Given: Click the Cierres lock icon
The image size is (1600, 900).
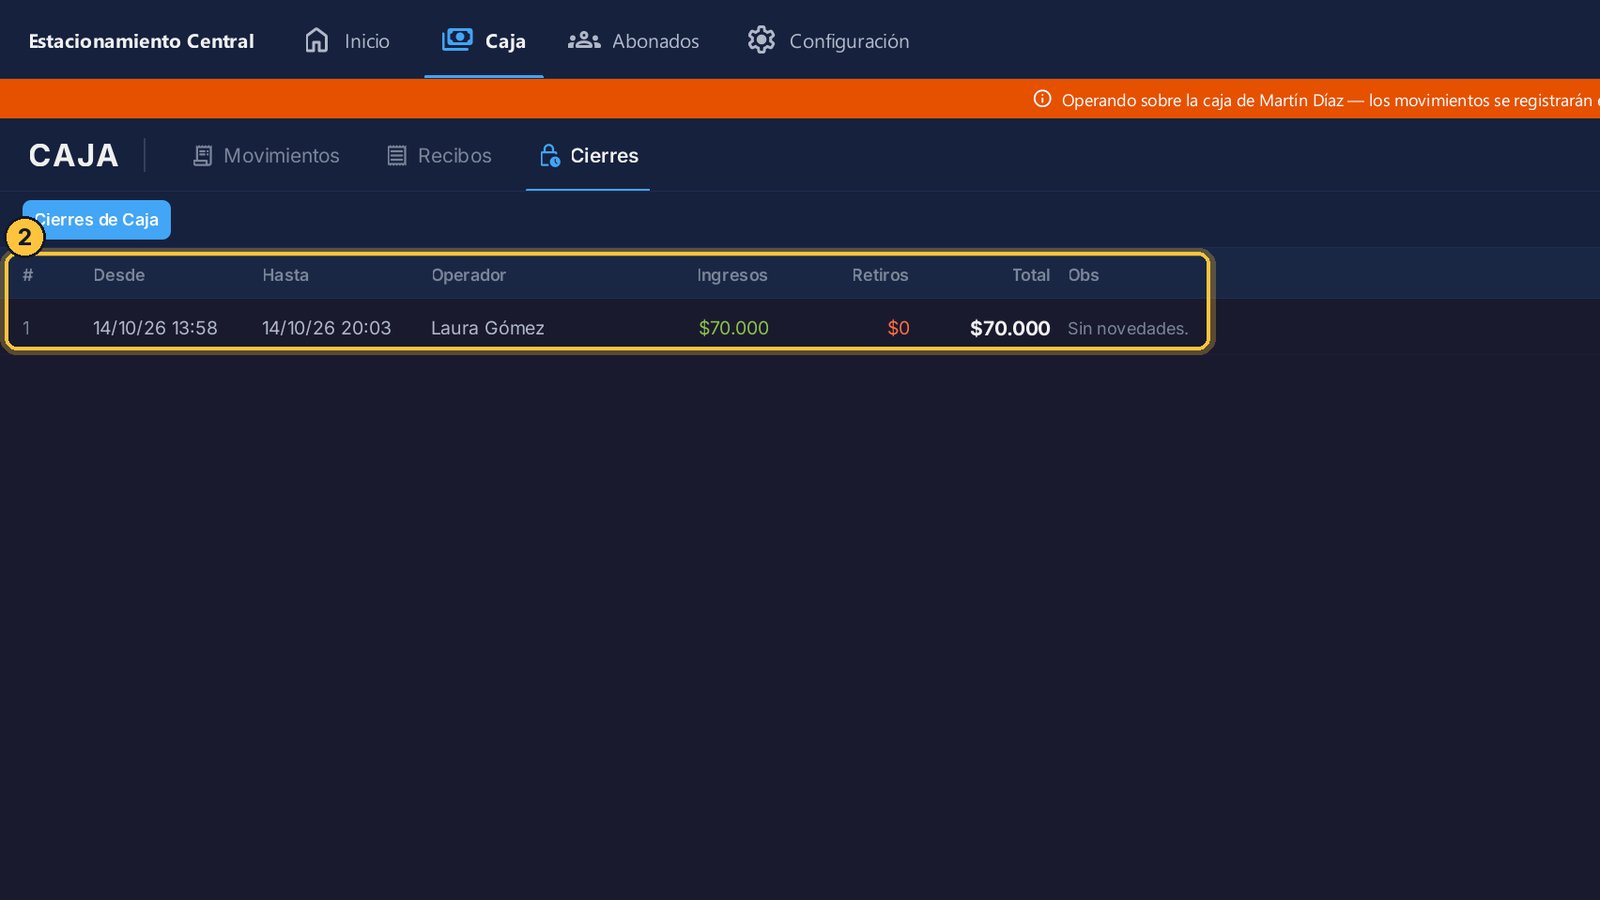Looking at the screenshot, I should (x=550, y=155).
